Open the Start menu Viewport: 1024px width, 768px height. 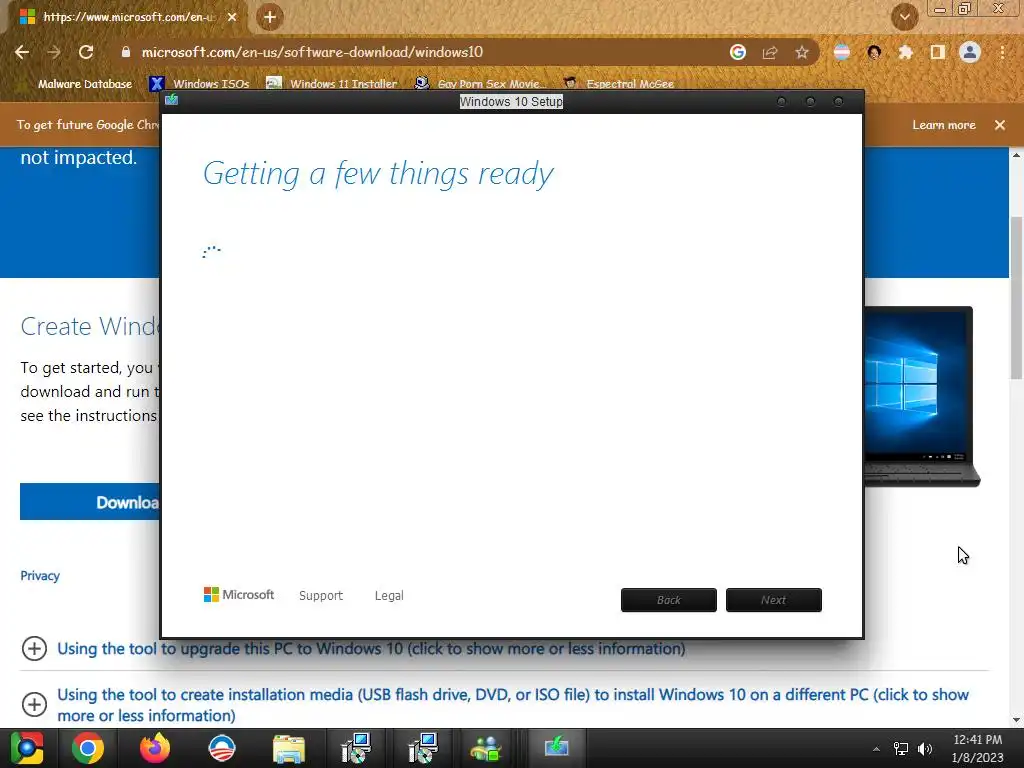pos(27,748)
